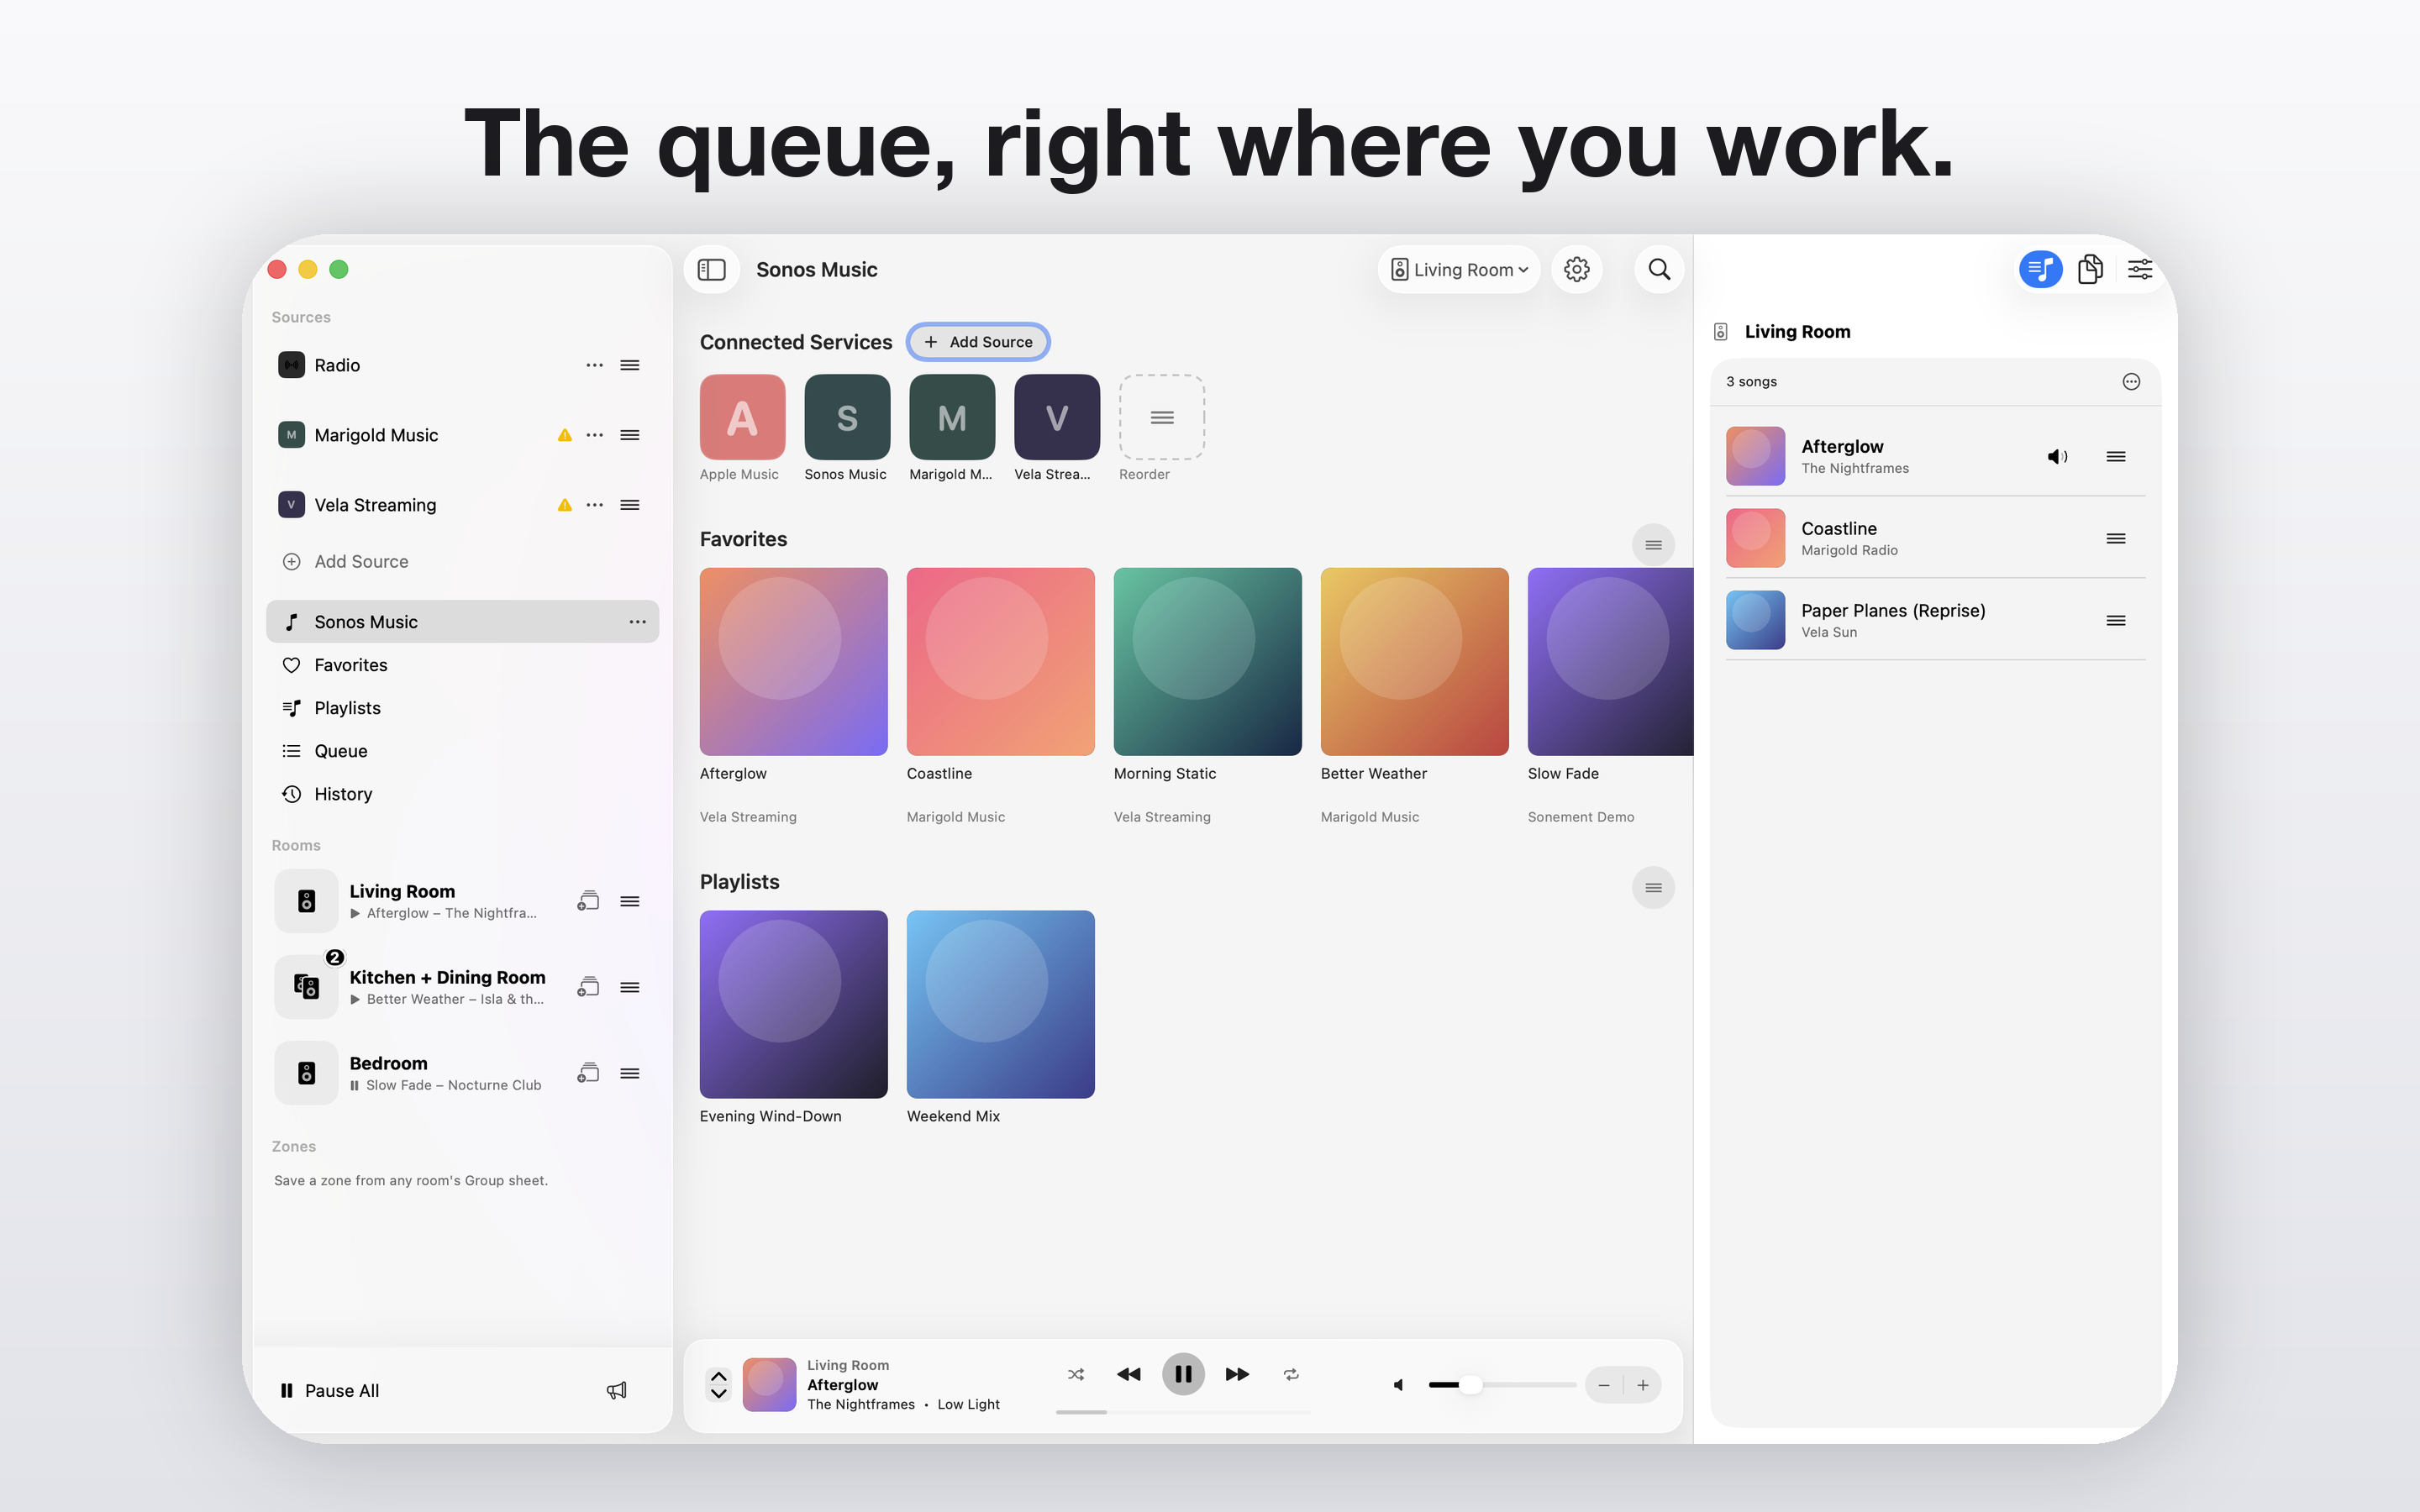The height and width of the screenshot is (1512, 2420).
Task: Seek on the track progress bar
Action: pyautogui.click(x=1183, y=1412)
